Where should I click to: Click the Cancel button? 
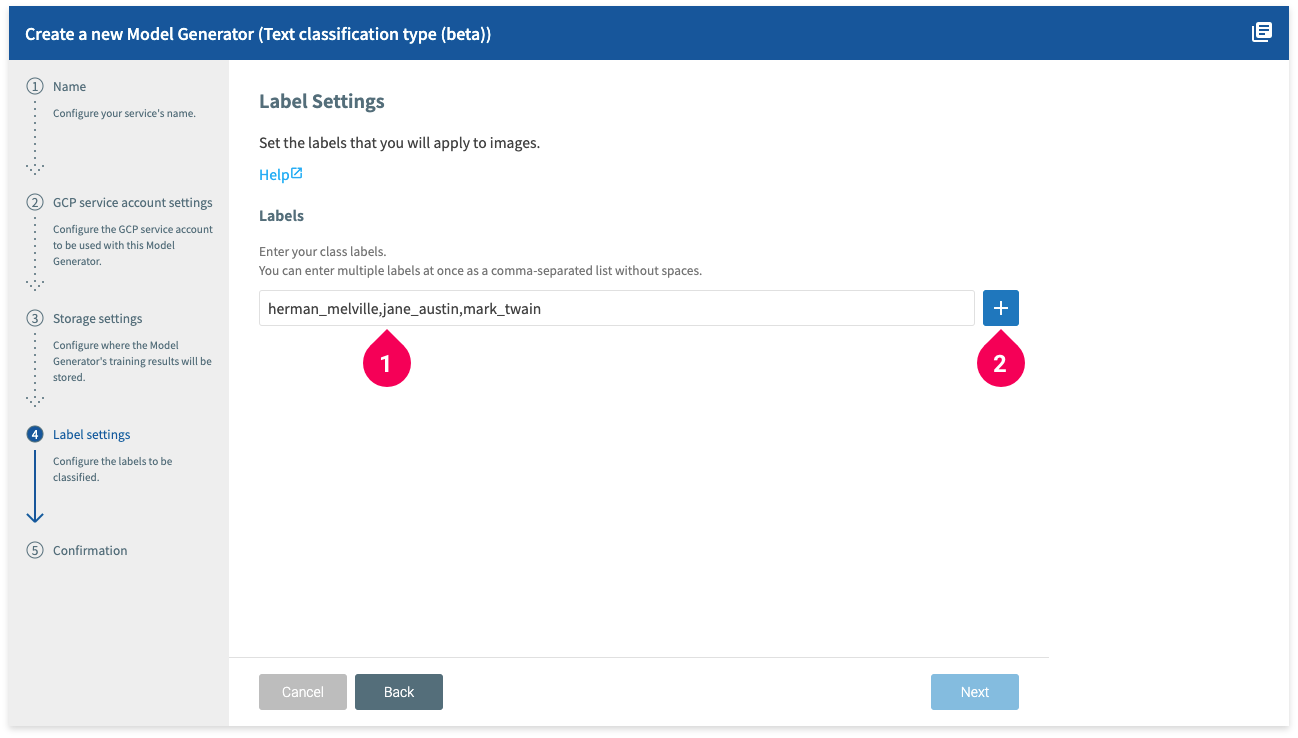[x=303, y=692]
